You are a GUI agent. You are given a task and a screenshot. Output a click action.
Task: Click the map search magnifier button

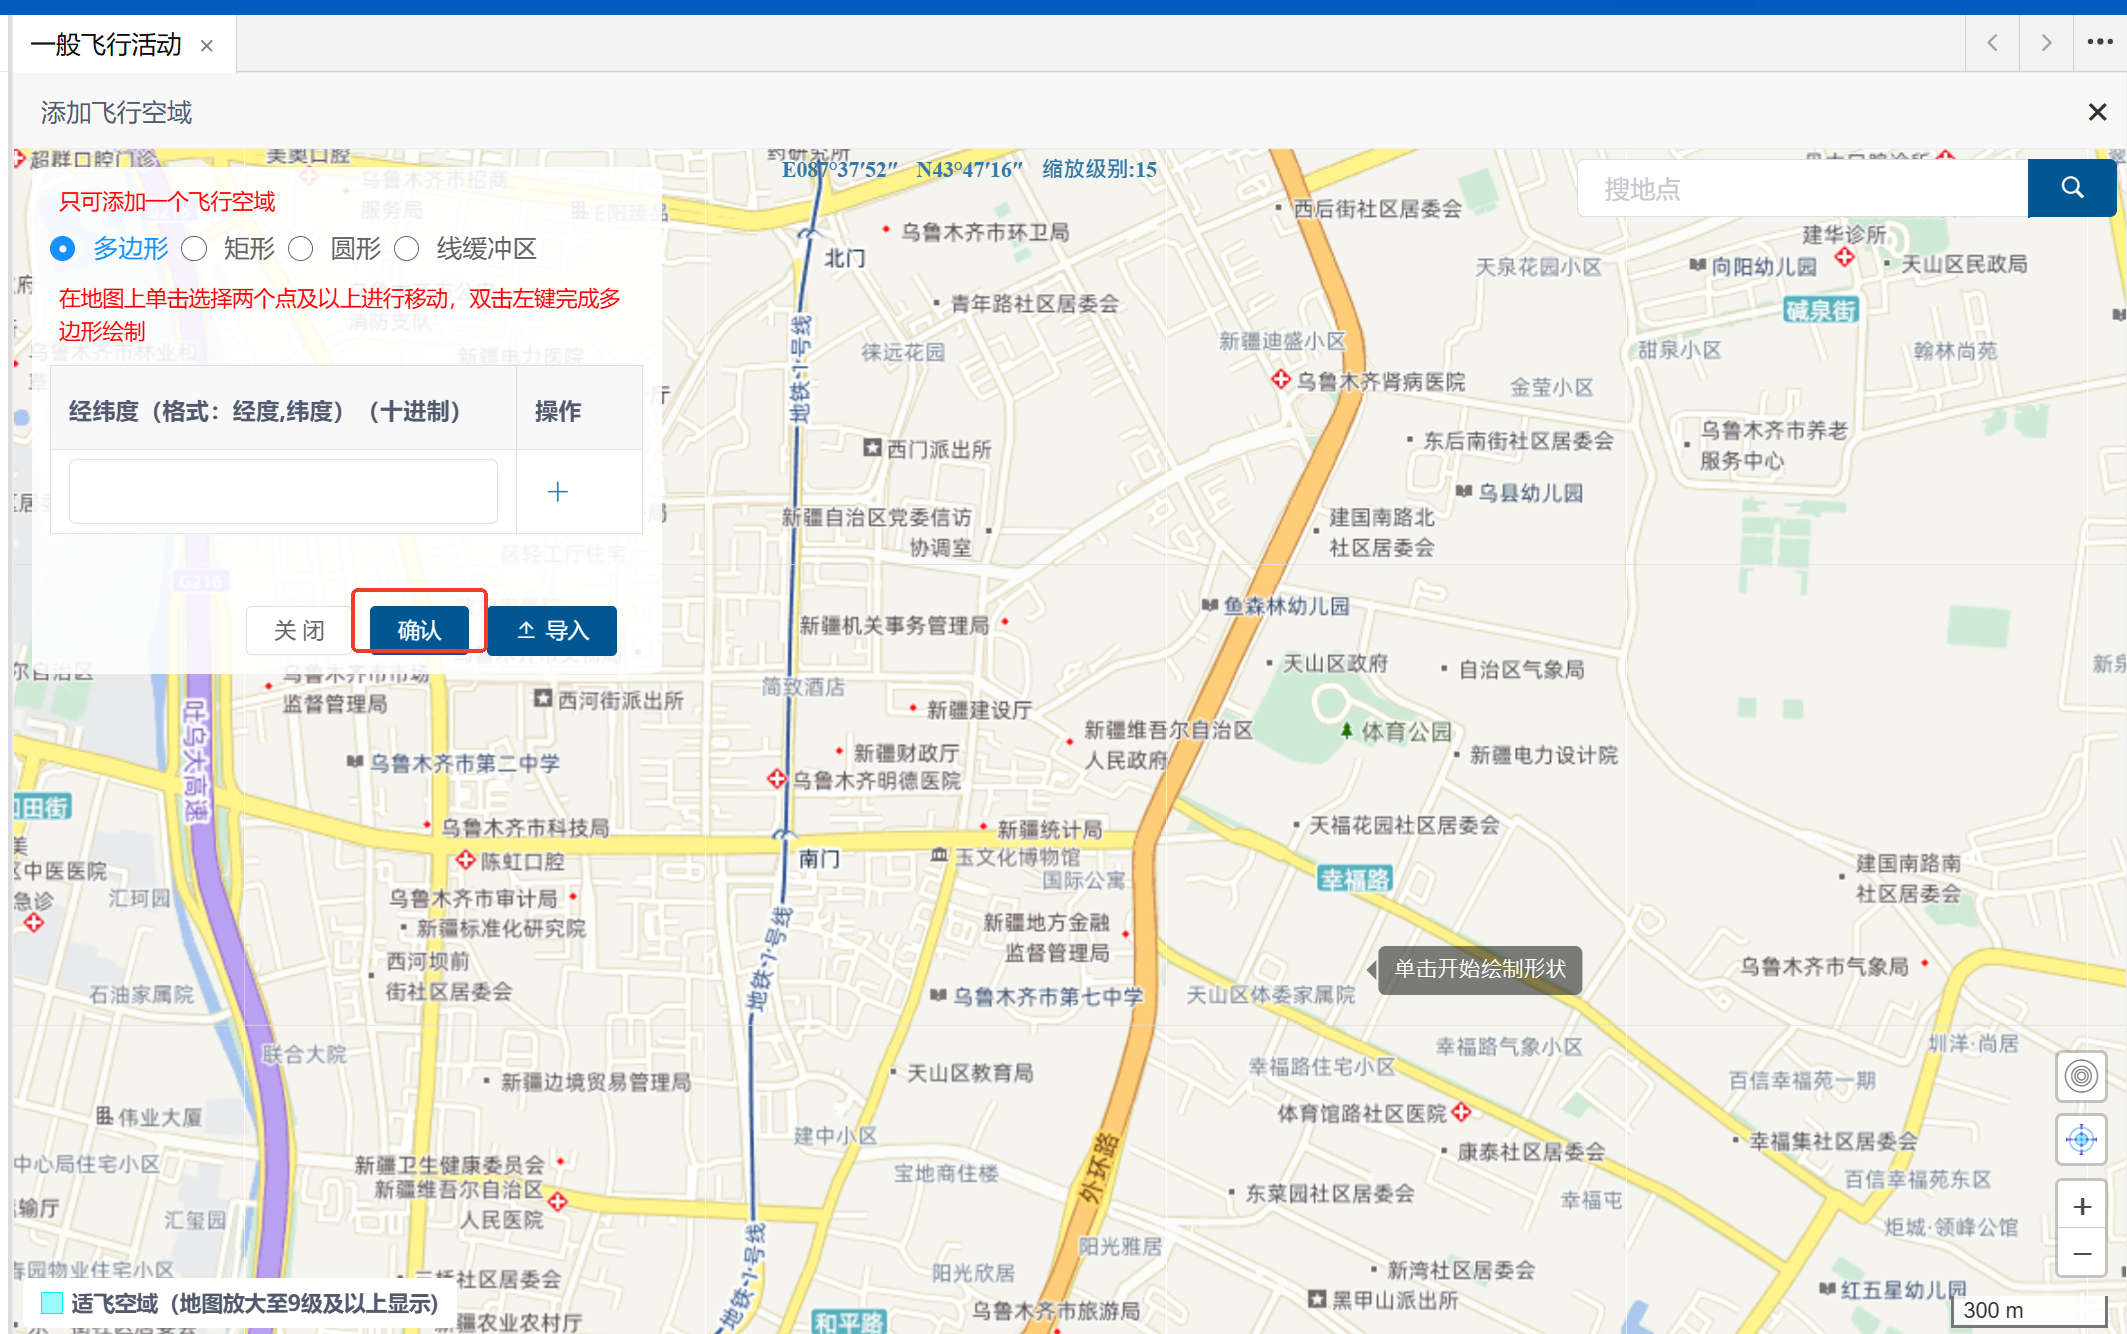(2071, 188)
